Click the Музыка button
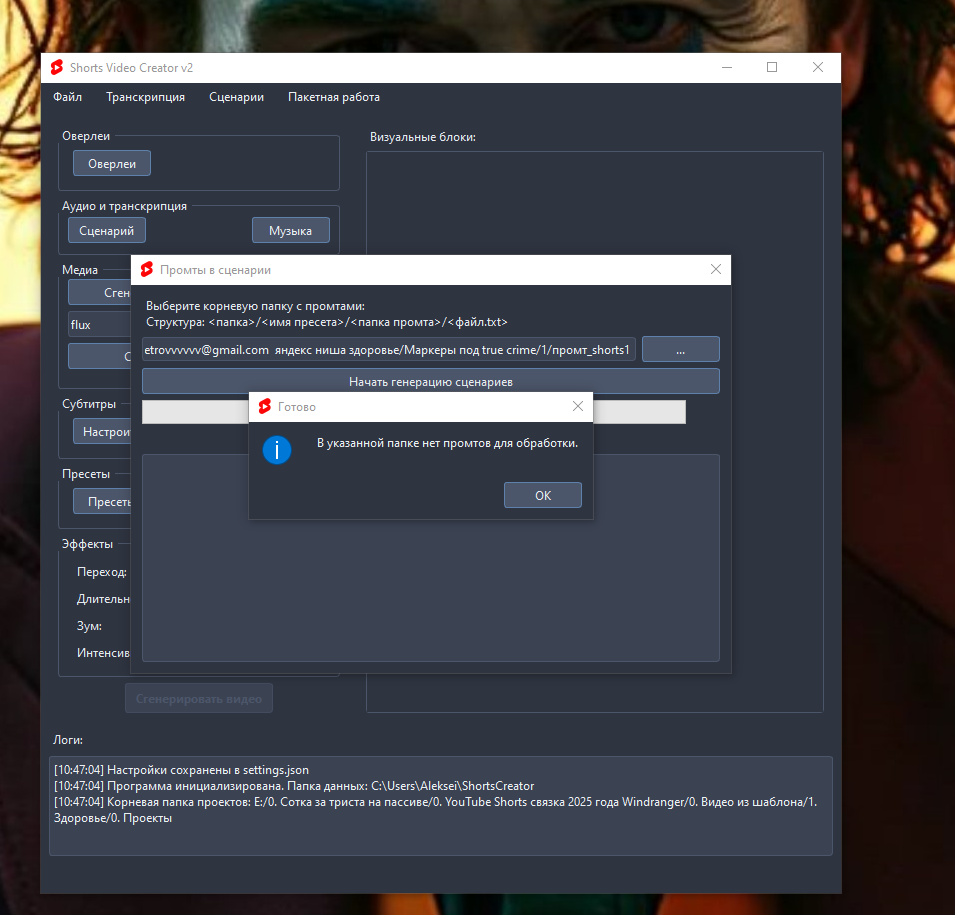Screen dimensions: 955x915 [291, 230]
